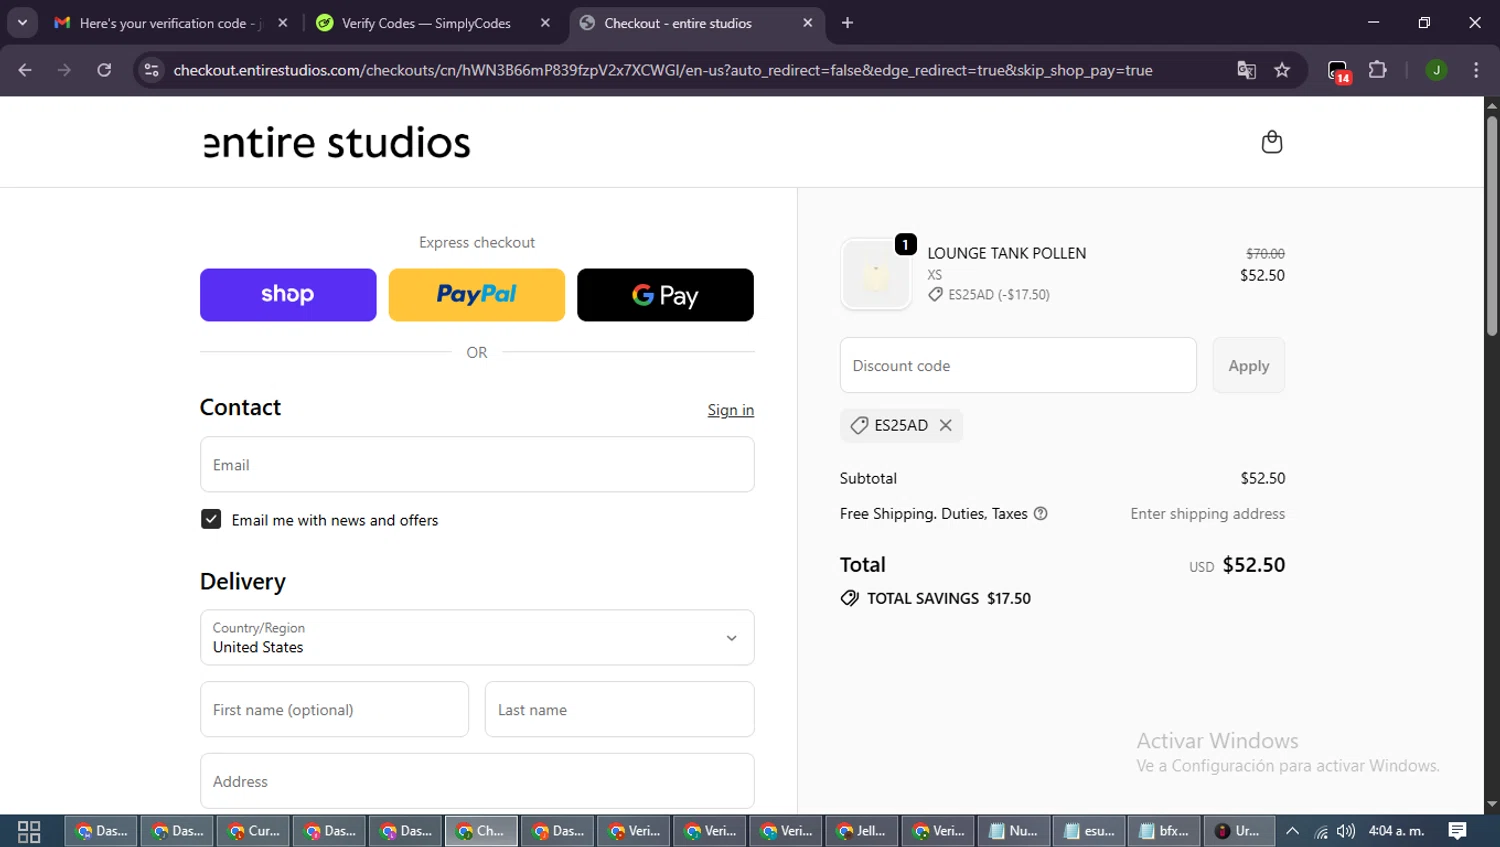Click the First name (optional) field
1500x847 pixels.
tap(334, 709)
